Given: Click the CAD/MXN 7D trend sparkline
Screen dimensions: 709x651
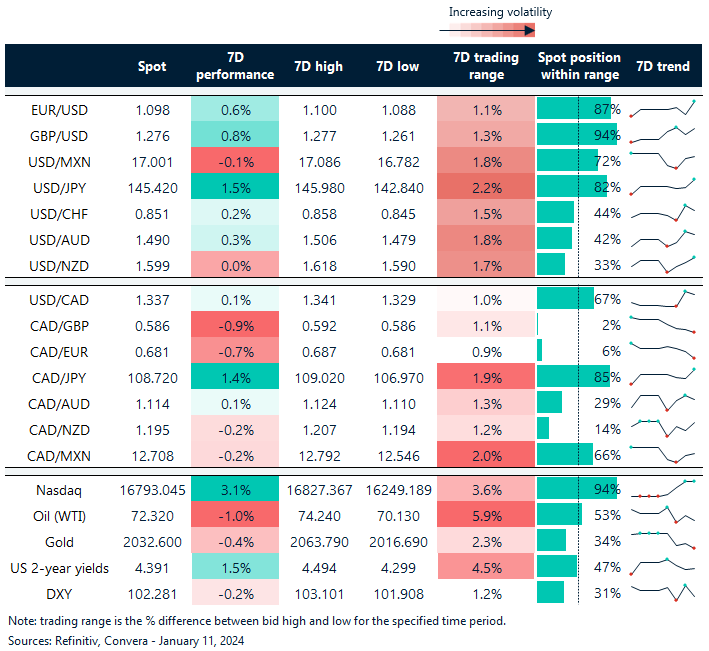Looking at the screenshot, I should point(662,454).
